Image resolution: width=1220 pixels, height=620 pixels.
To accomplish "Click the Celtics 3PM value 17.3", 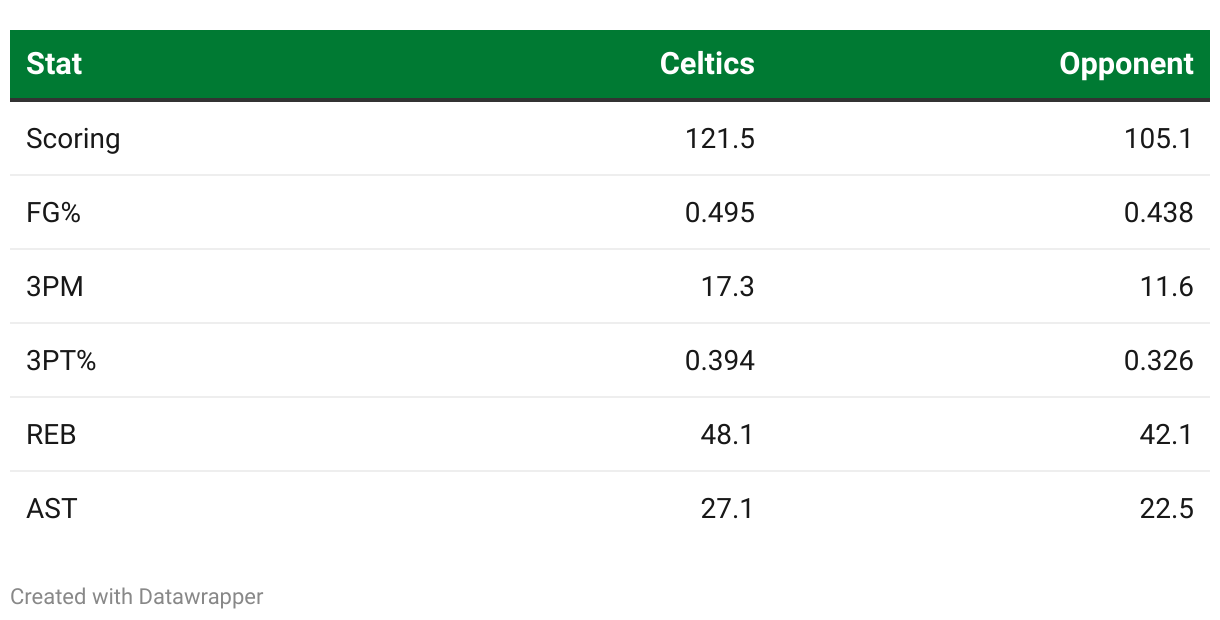I will point(727,287).
